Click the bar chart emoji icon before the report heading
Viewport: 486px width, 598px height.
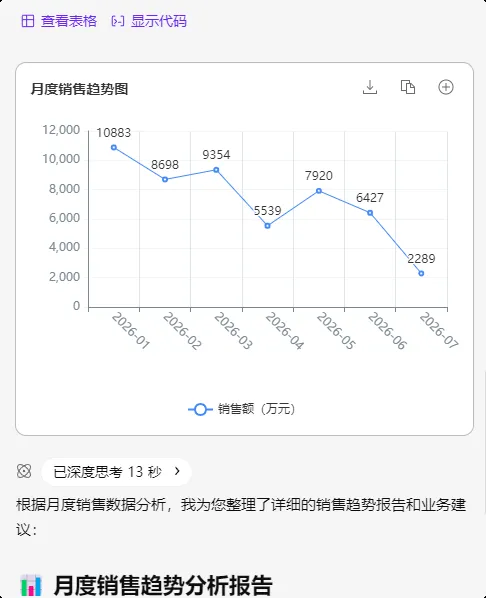(31, 585)
